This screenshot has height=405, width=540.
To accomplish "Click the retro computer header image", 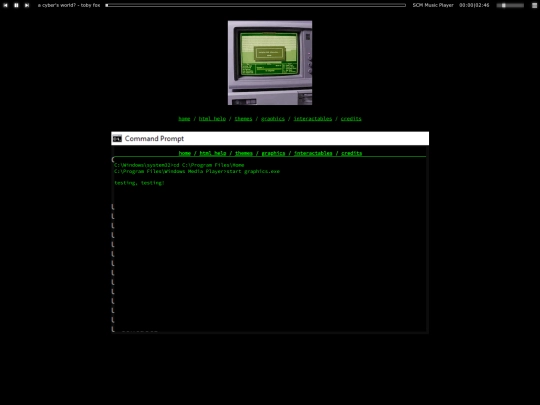I will tap(270, 63).
